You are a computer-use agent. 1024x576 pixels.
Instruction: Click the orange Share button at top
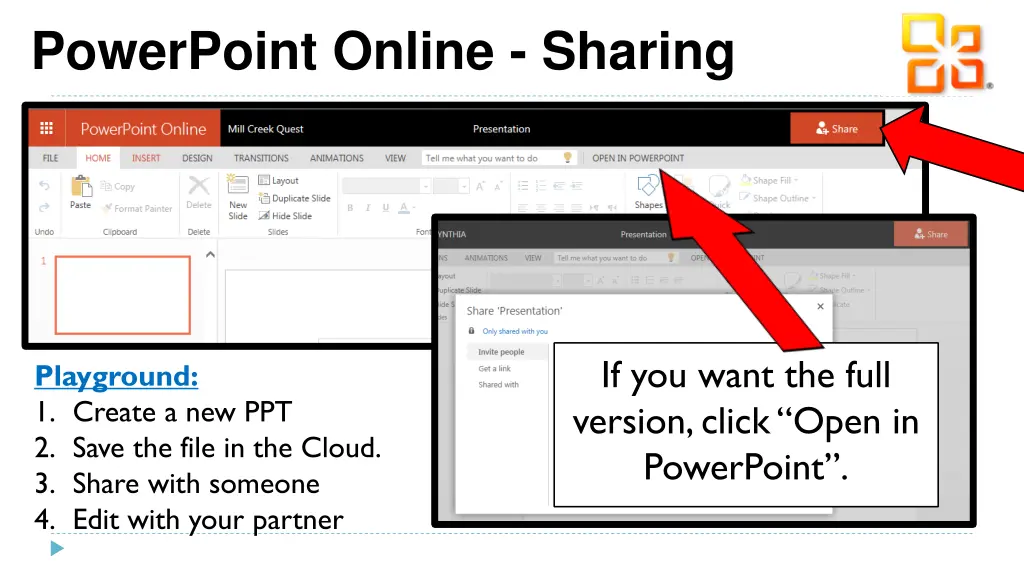coord(836,129)
